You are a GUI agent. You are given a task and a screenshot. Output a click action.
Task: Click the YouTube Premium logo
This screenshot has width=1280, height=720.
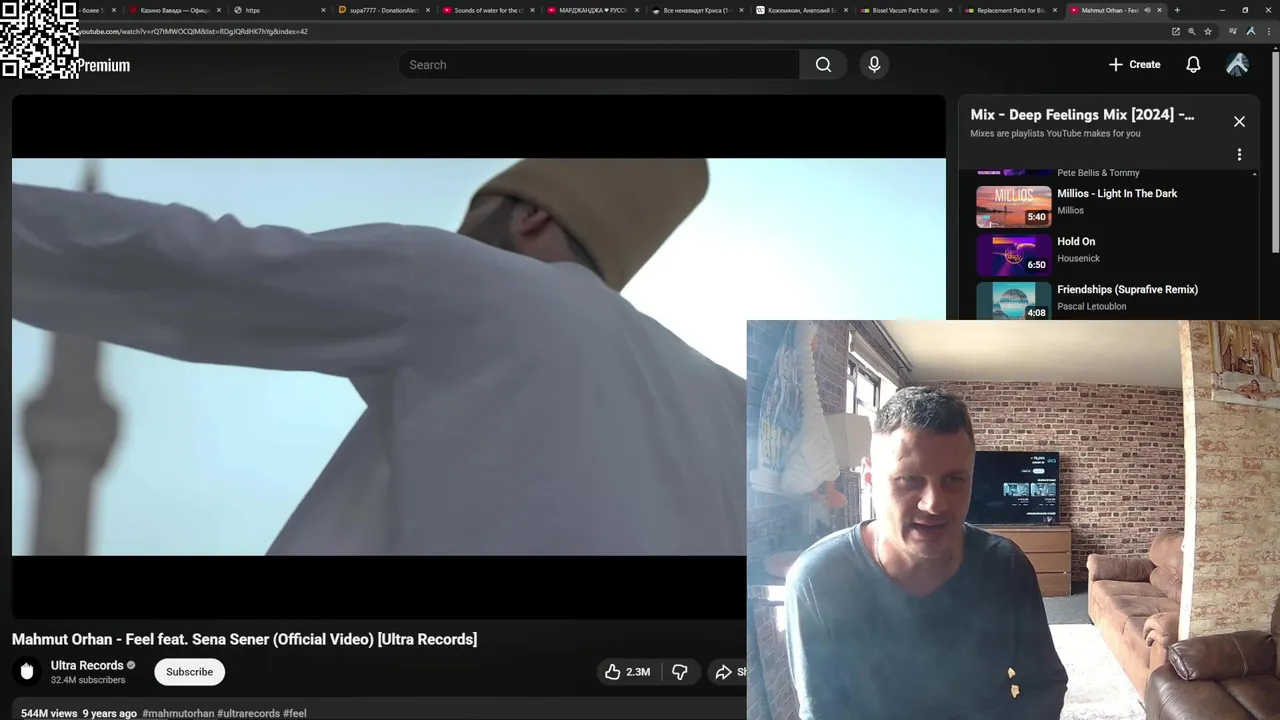pos(103,65)
